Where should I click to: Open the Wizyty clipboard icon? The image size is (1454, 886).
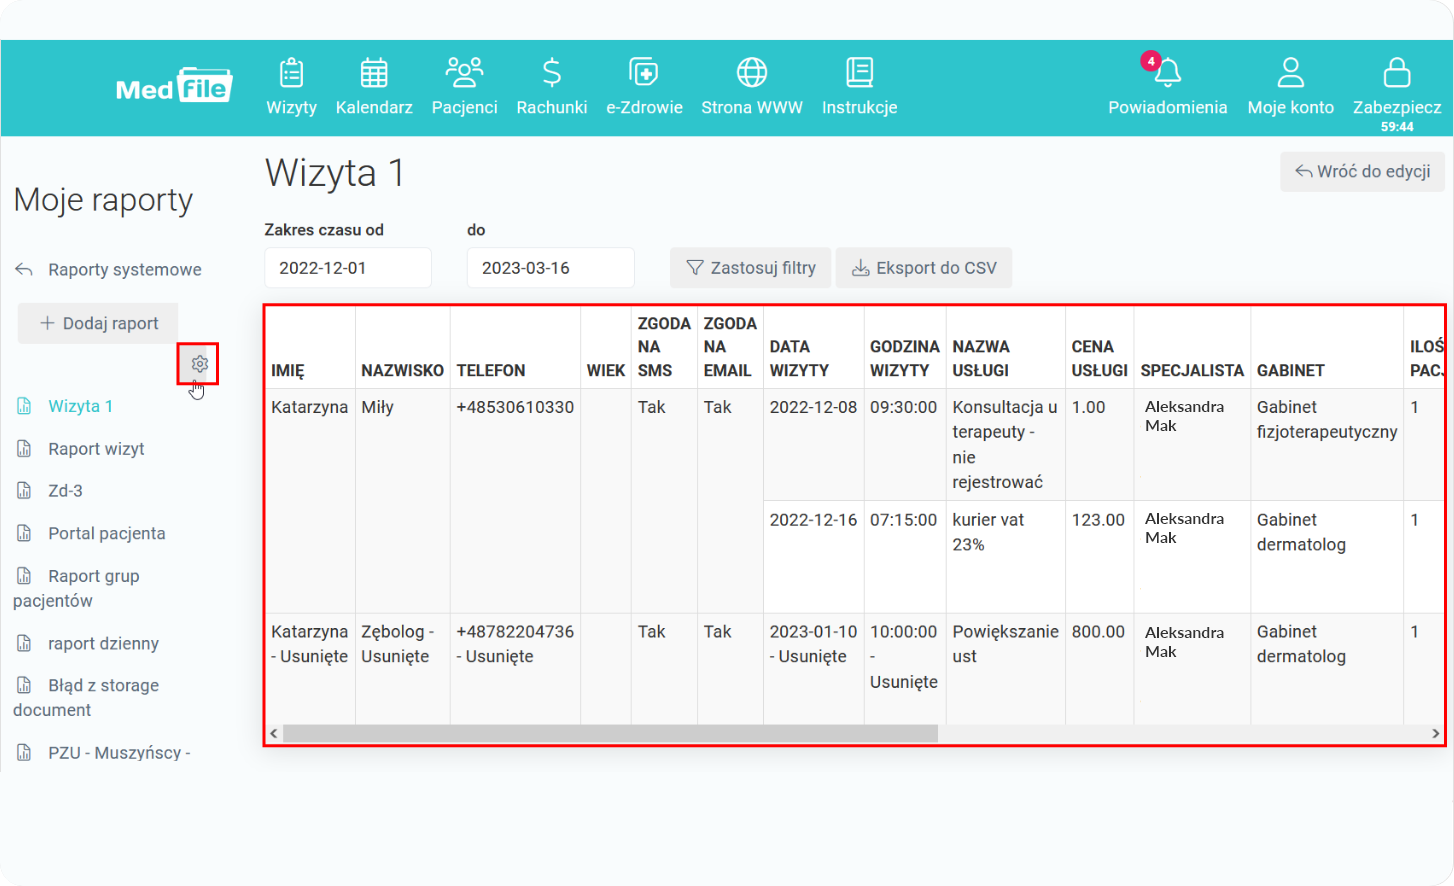tap(291, 72)
